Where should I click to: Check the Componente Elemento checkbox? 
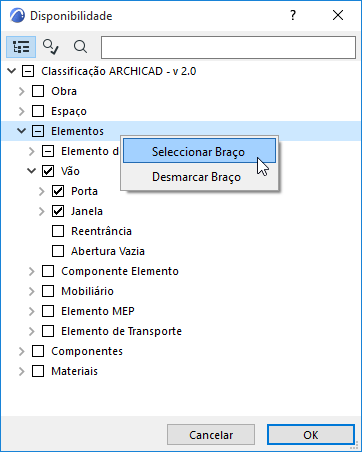click(x=48, y=271)
